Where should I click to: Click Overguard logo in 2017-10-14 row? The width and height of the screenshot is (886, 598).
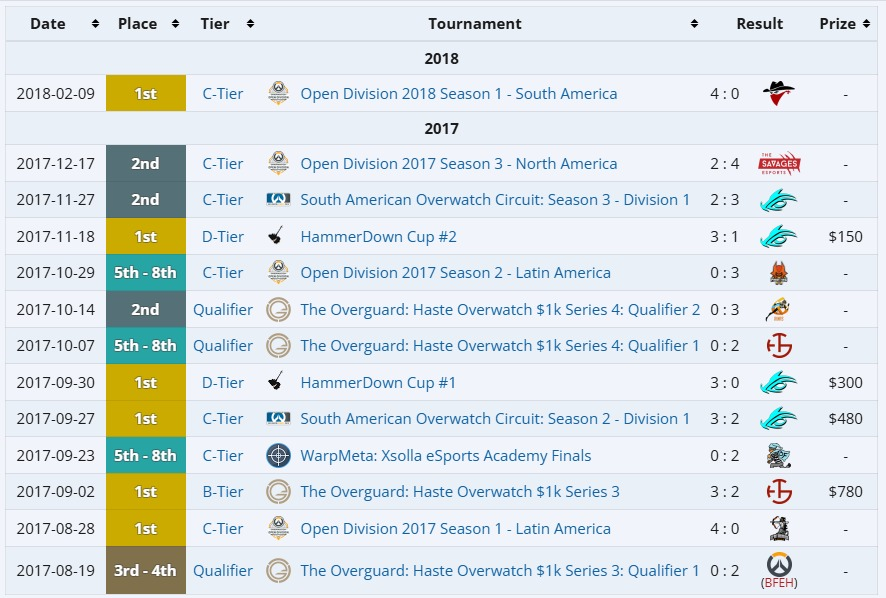279,310
